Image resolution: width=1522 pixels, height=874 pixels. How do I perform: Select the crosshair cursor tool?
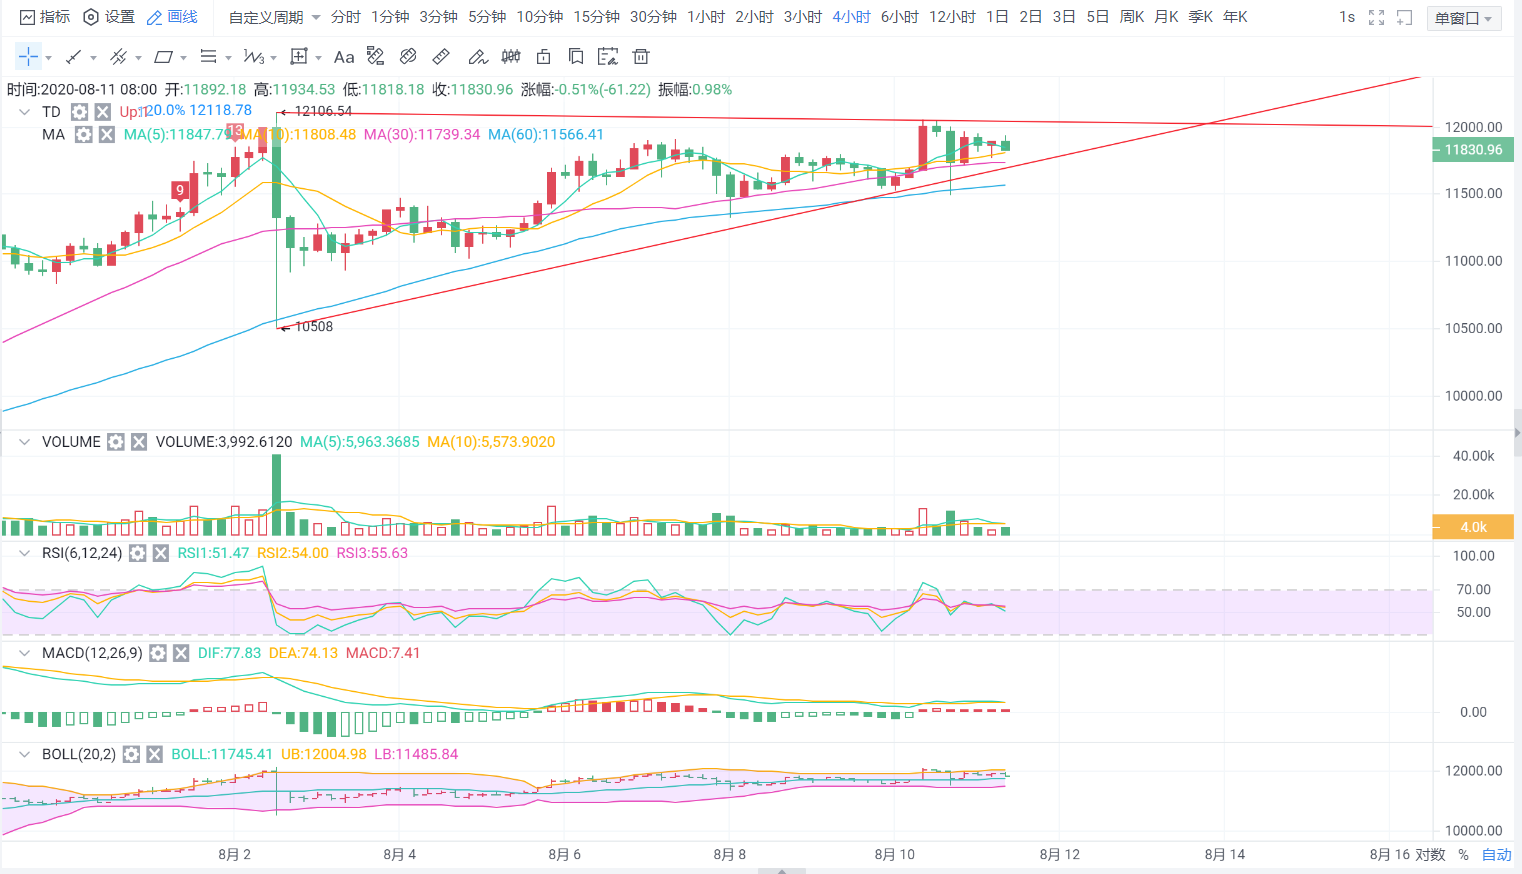click(29, 57)
